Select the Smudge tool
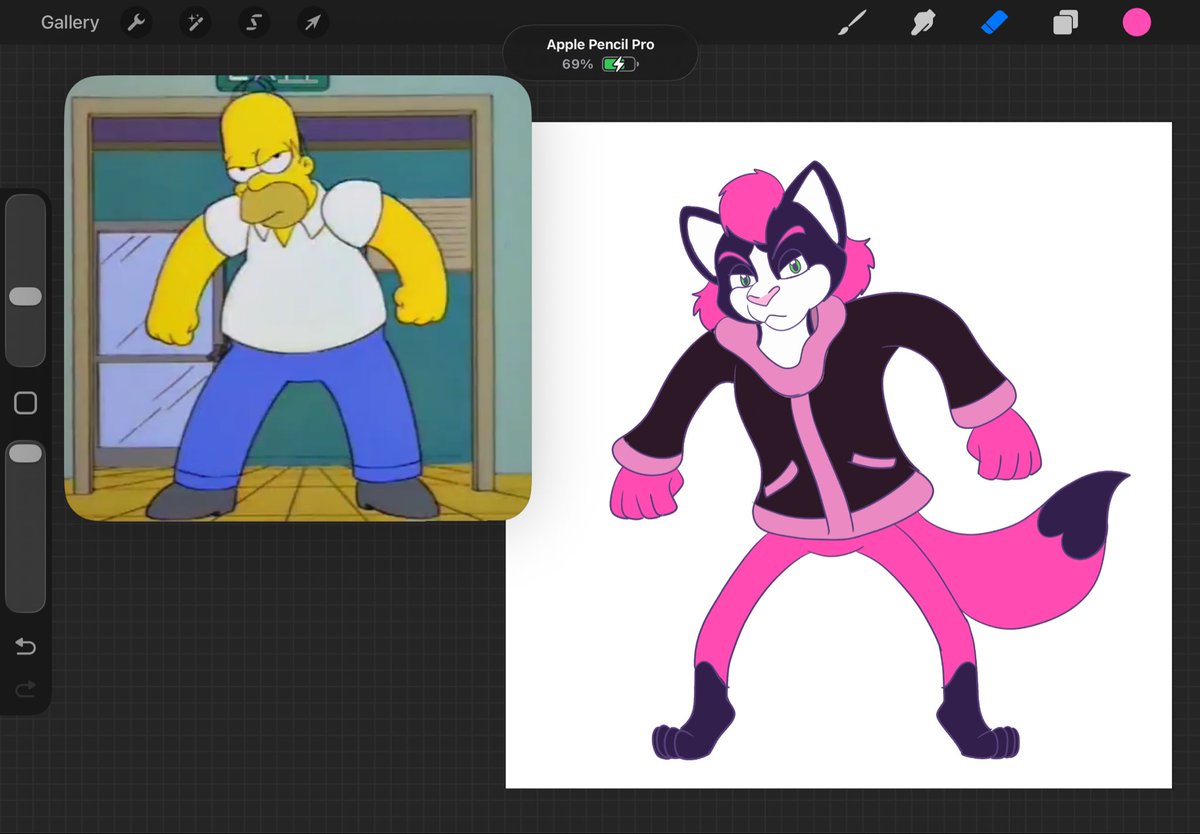 click(922, 22)
